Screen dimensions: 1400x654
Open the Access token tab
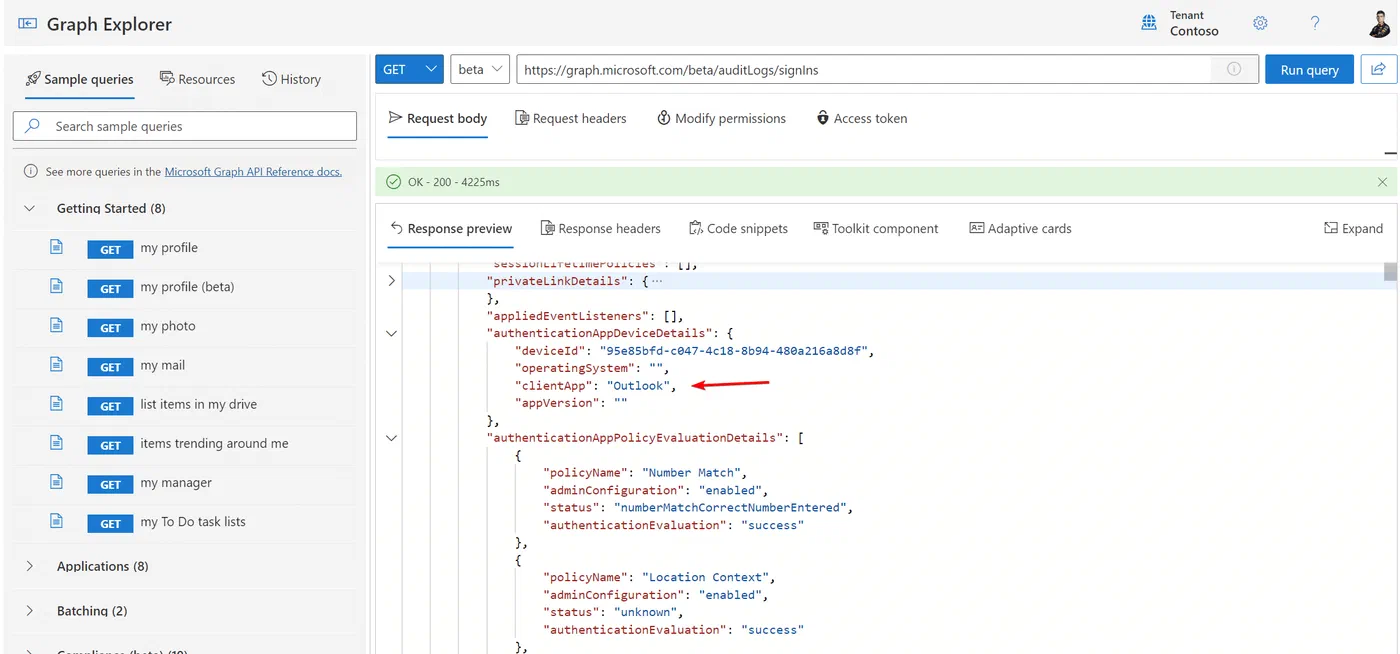(862, 118)
